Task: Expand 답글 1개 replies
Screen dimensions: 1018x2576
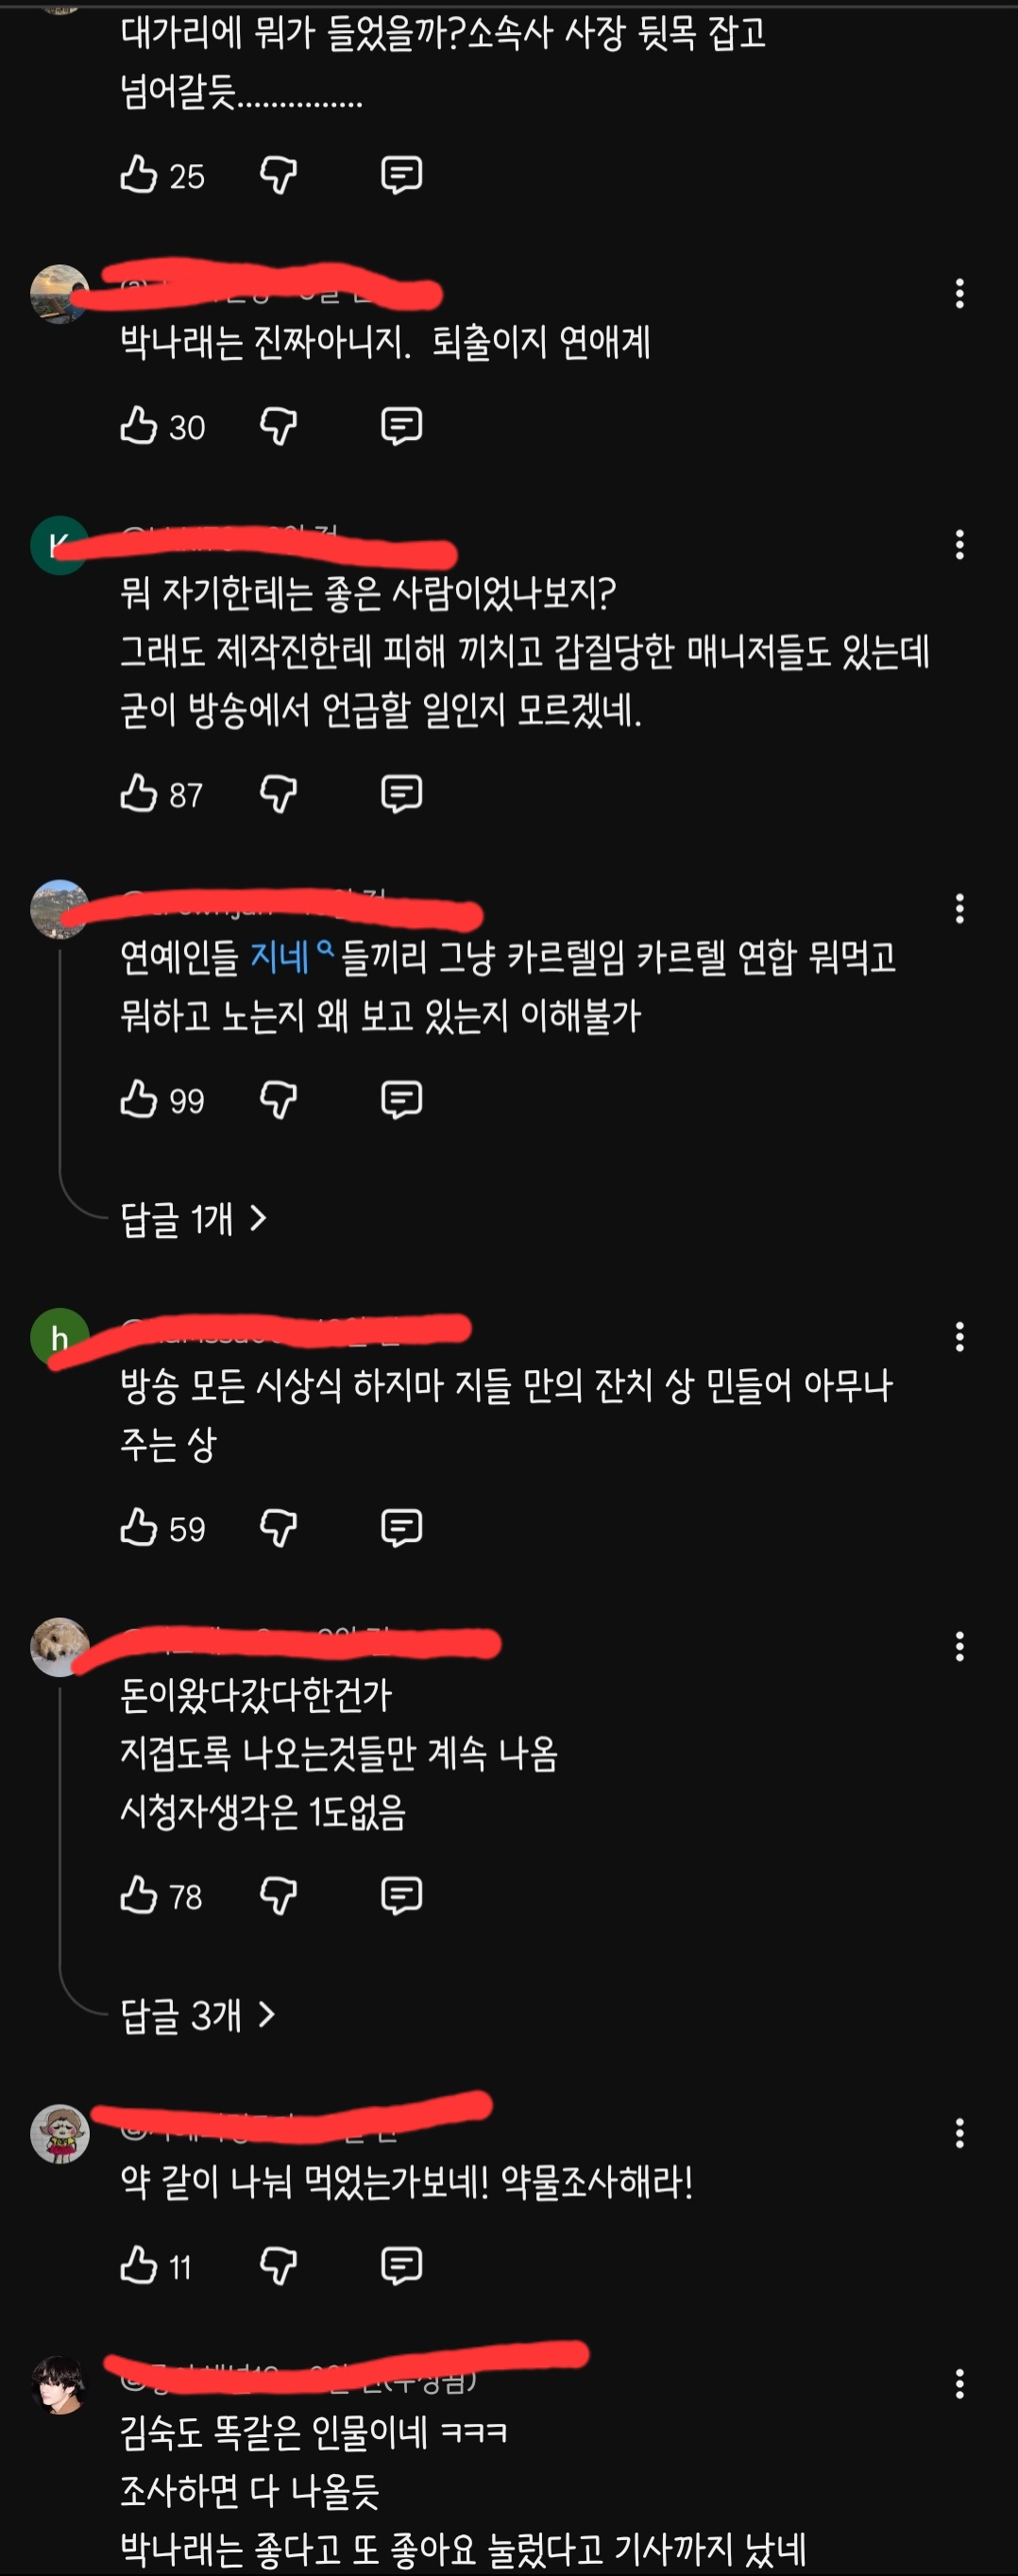Action: coord(194,1219)
